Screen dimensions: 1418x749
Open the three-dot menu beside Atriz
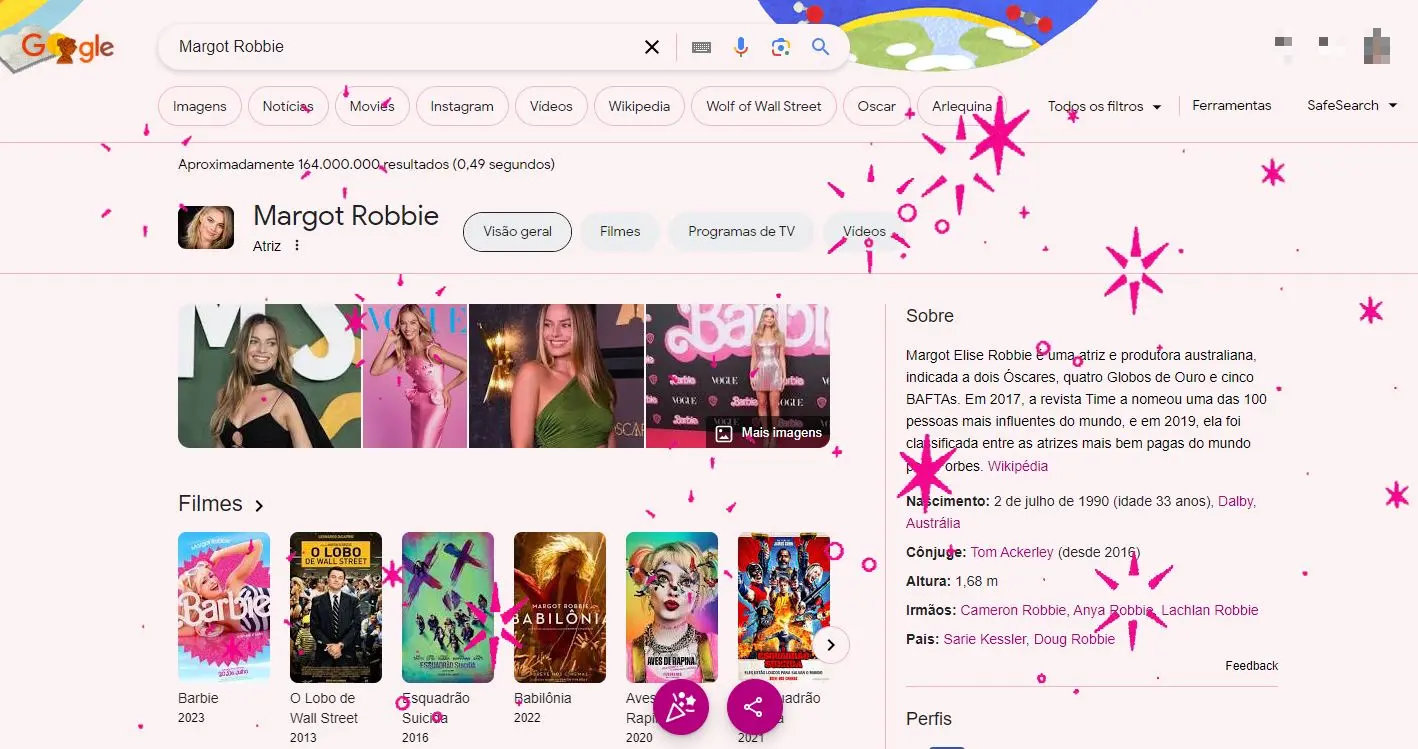click(297, 245)
